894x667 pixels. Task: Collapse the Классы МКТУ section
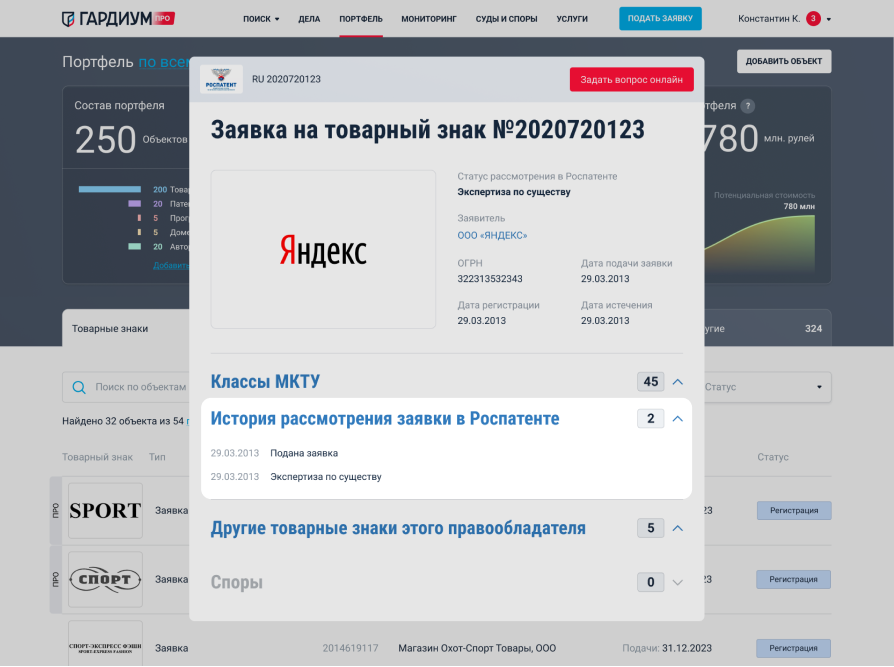[x=677, y=382]
